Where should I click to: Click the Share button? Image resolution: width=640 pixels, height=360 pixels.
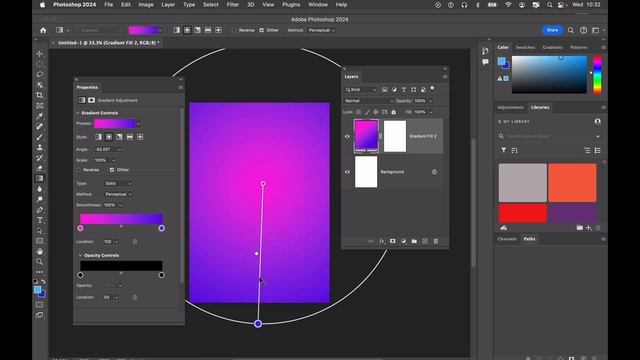pos(552,30)
